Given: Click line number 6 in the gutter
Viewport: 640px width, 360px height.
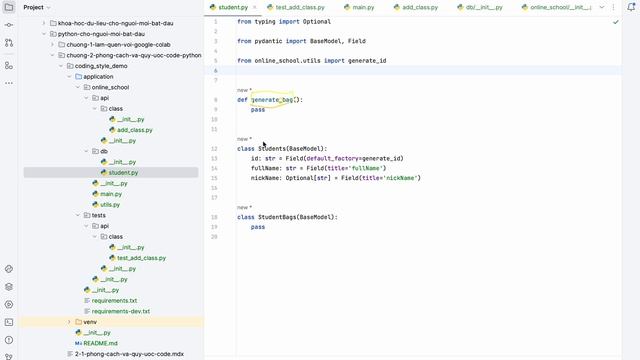Looking at the screenshot, I should 216,71.
